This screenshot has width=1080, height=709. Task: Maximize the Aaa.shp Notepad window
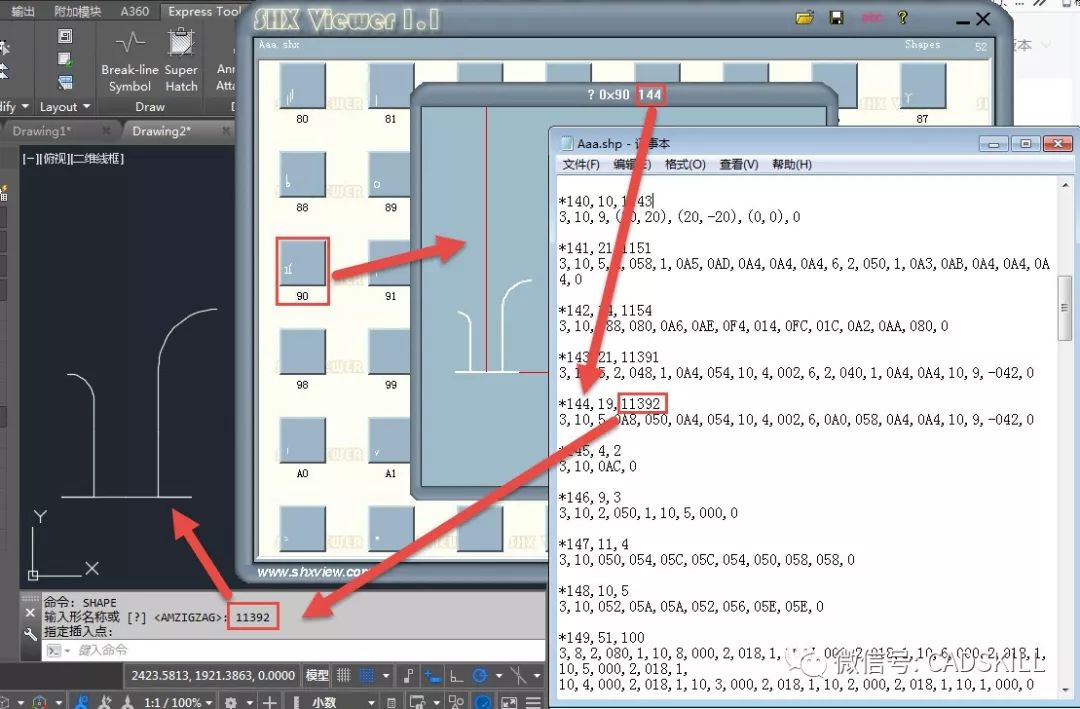(1026, 143)
